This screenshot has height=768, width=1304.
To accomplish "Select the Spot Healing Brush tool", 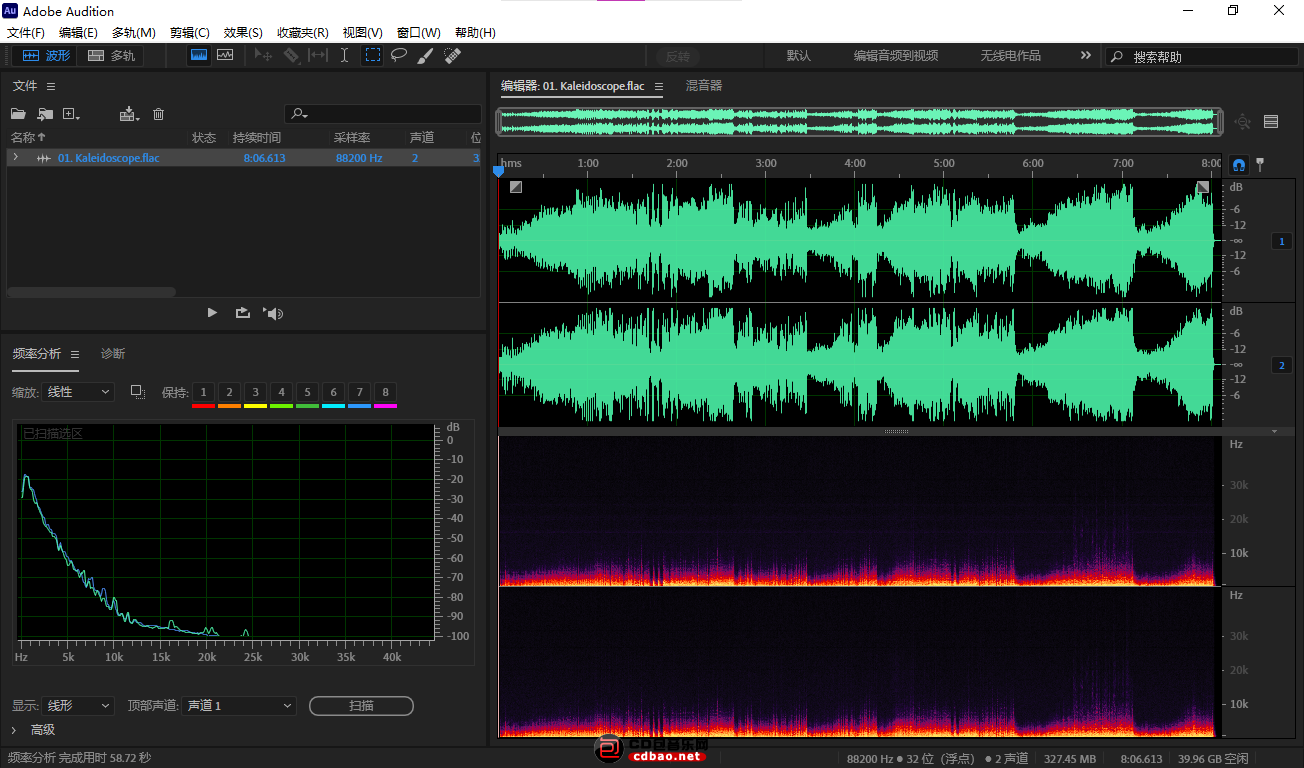I will coord(452,56).
